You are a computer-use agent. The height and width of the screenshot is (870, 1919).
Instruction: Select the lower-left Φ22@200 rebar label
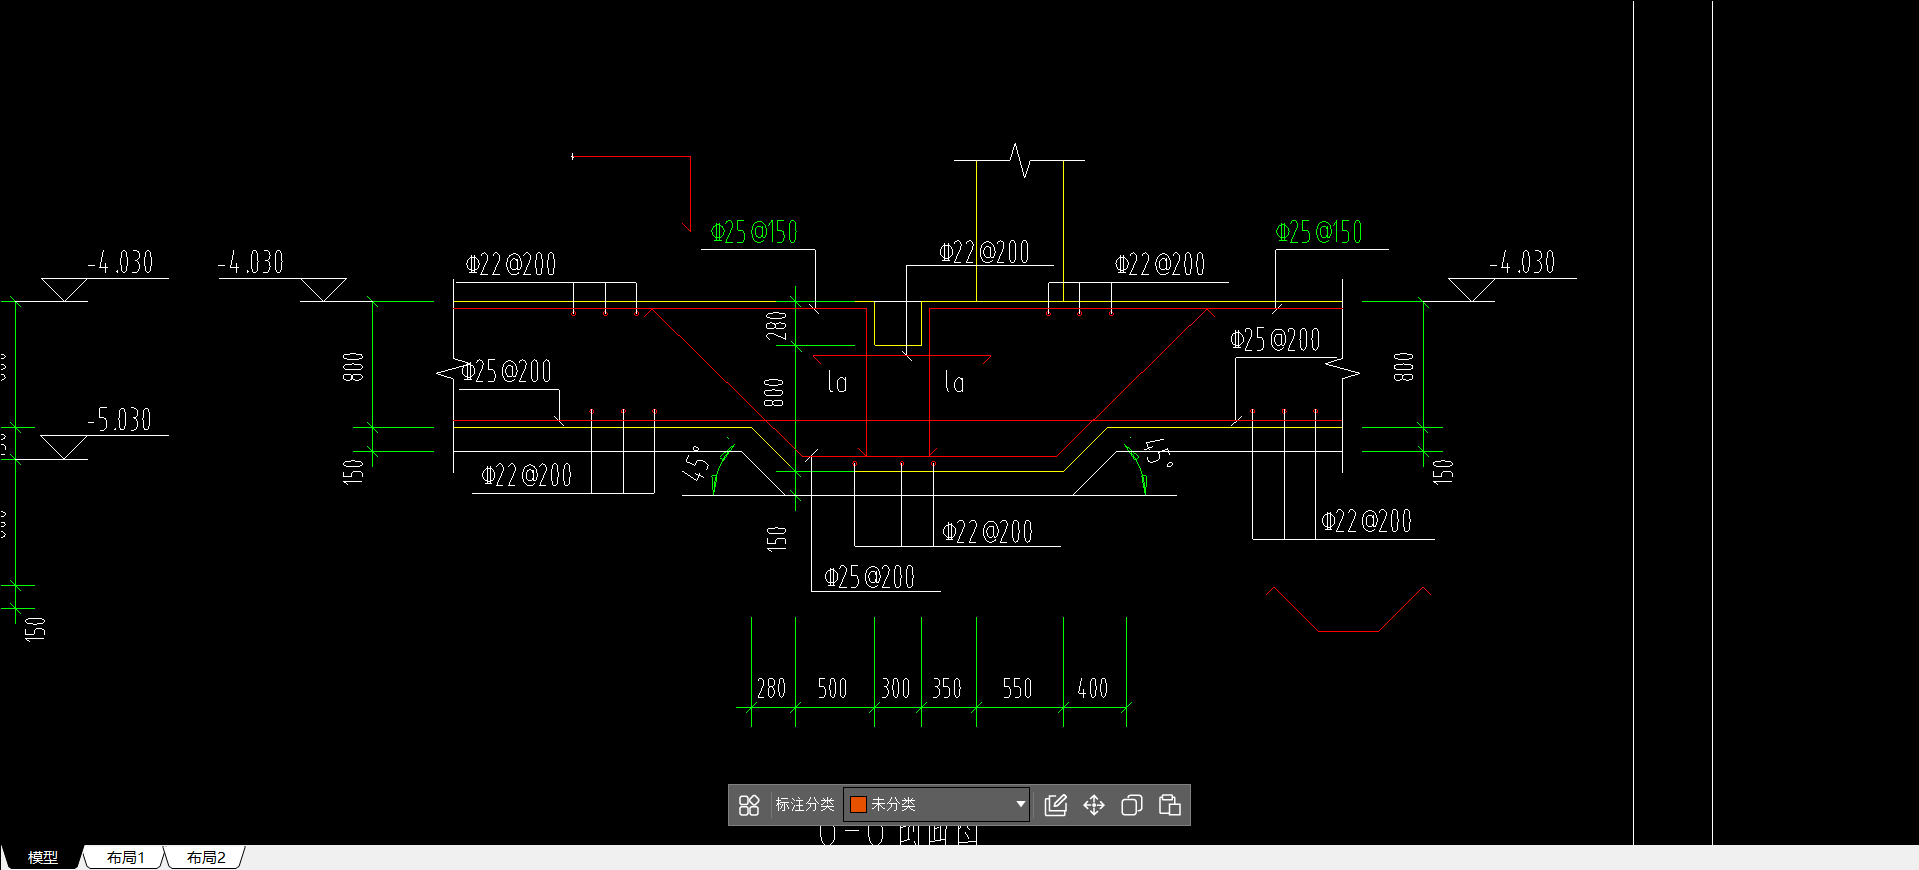(x=527, y=475)
